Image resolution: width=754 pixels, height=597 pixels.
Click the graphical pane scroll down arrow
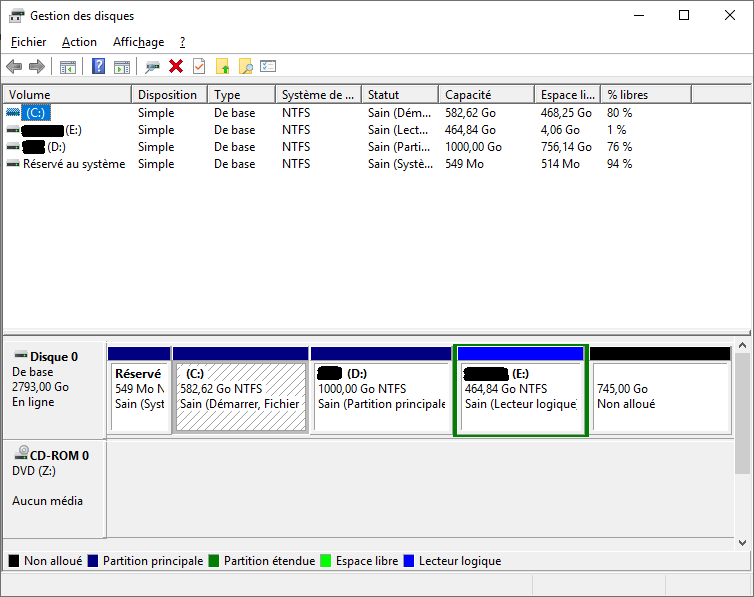coord(743,542)
